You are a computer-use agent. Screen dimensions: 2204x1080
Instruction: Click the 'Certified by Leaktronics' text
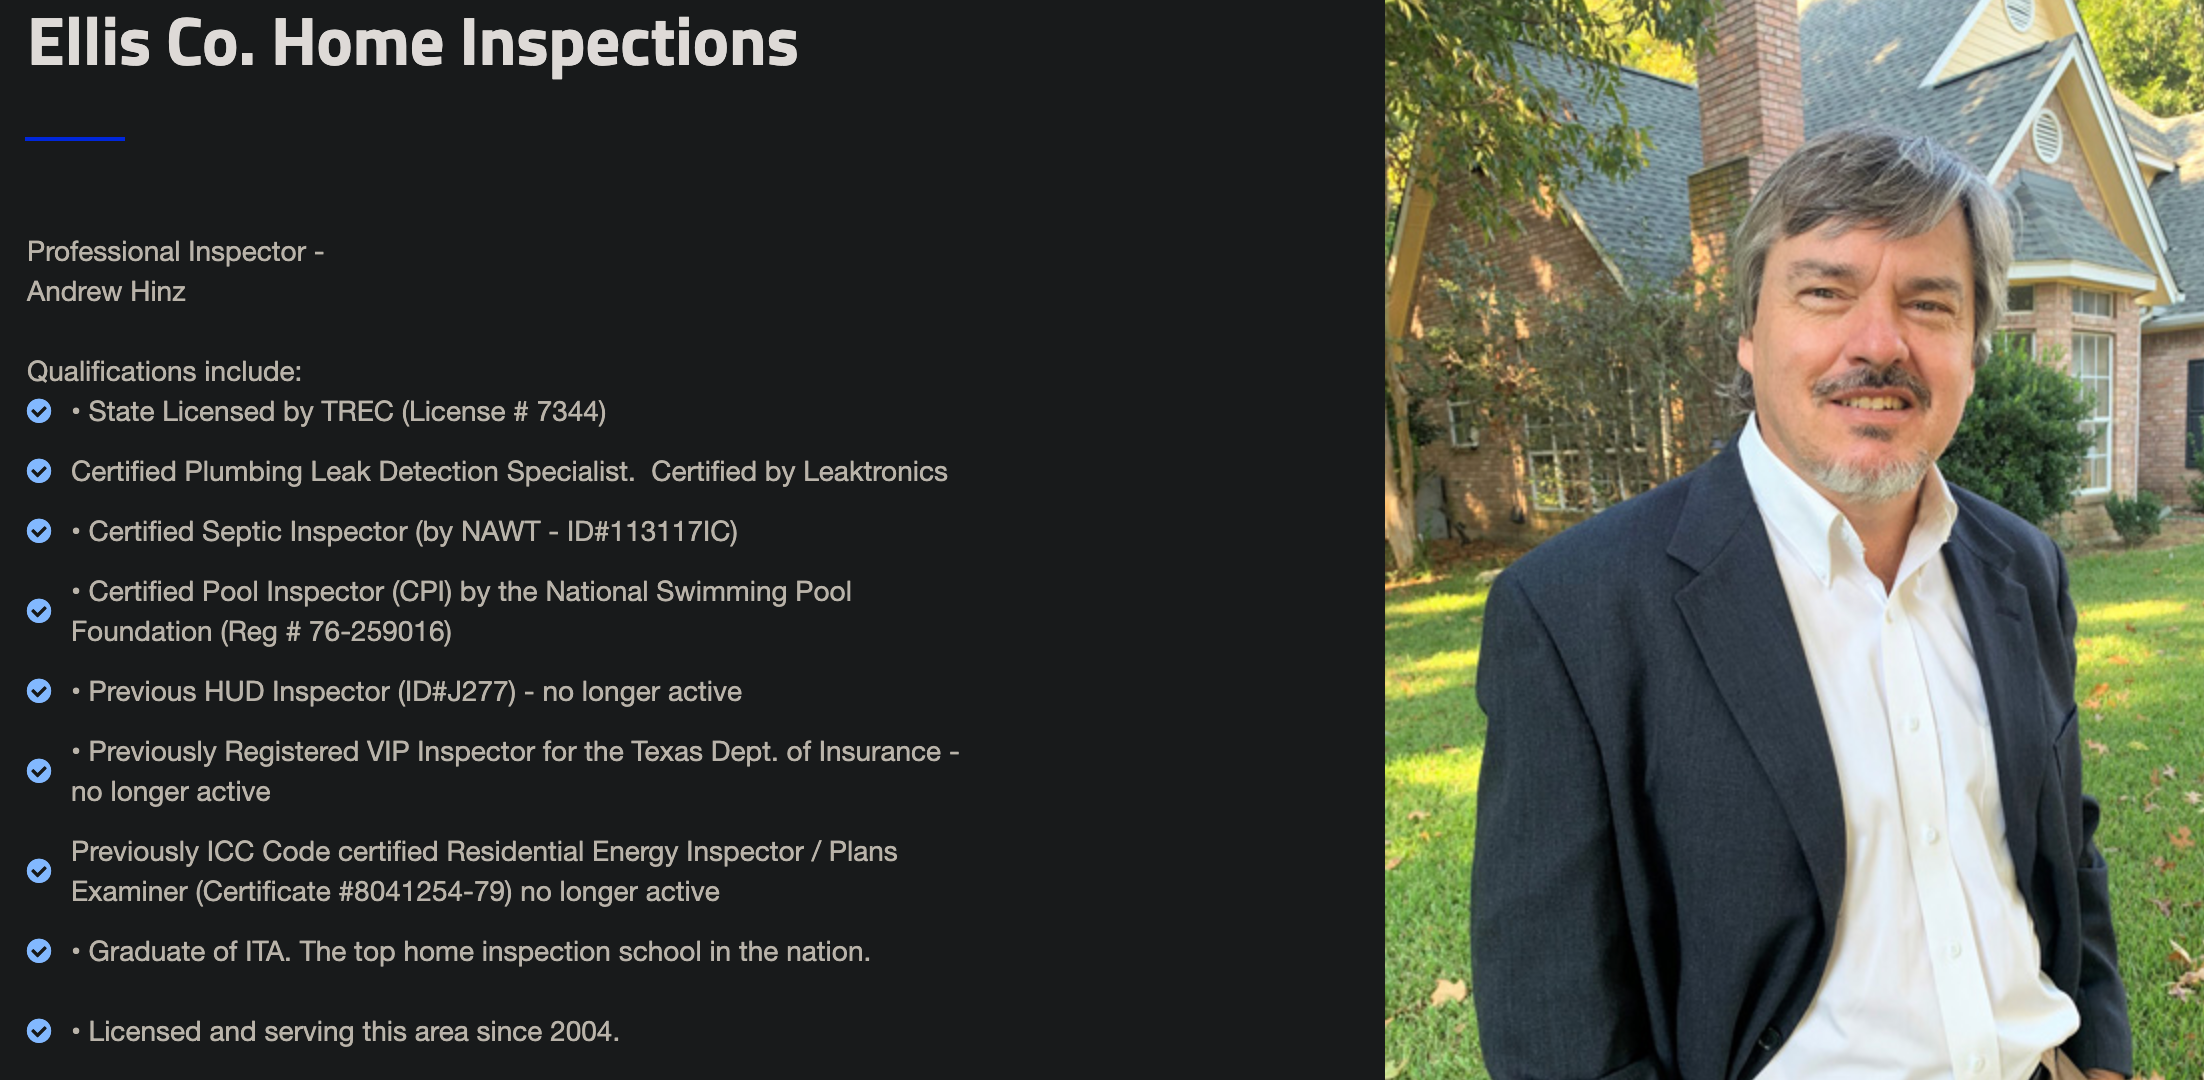pos(799,471)
